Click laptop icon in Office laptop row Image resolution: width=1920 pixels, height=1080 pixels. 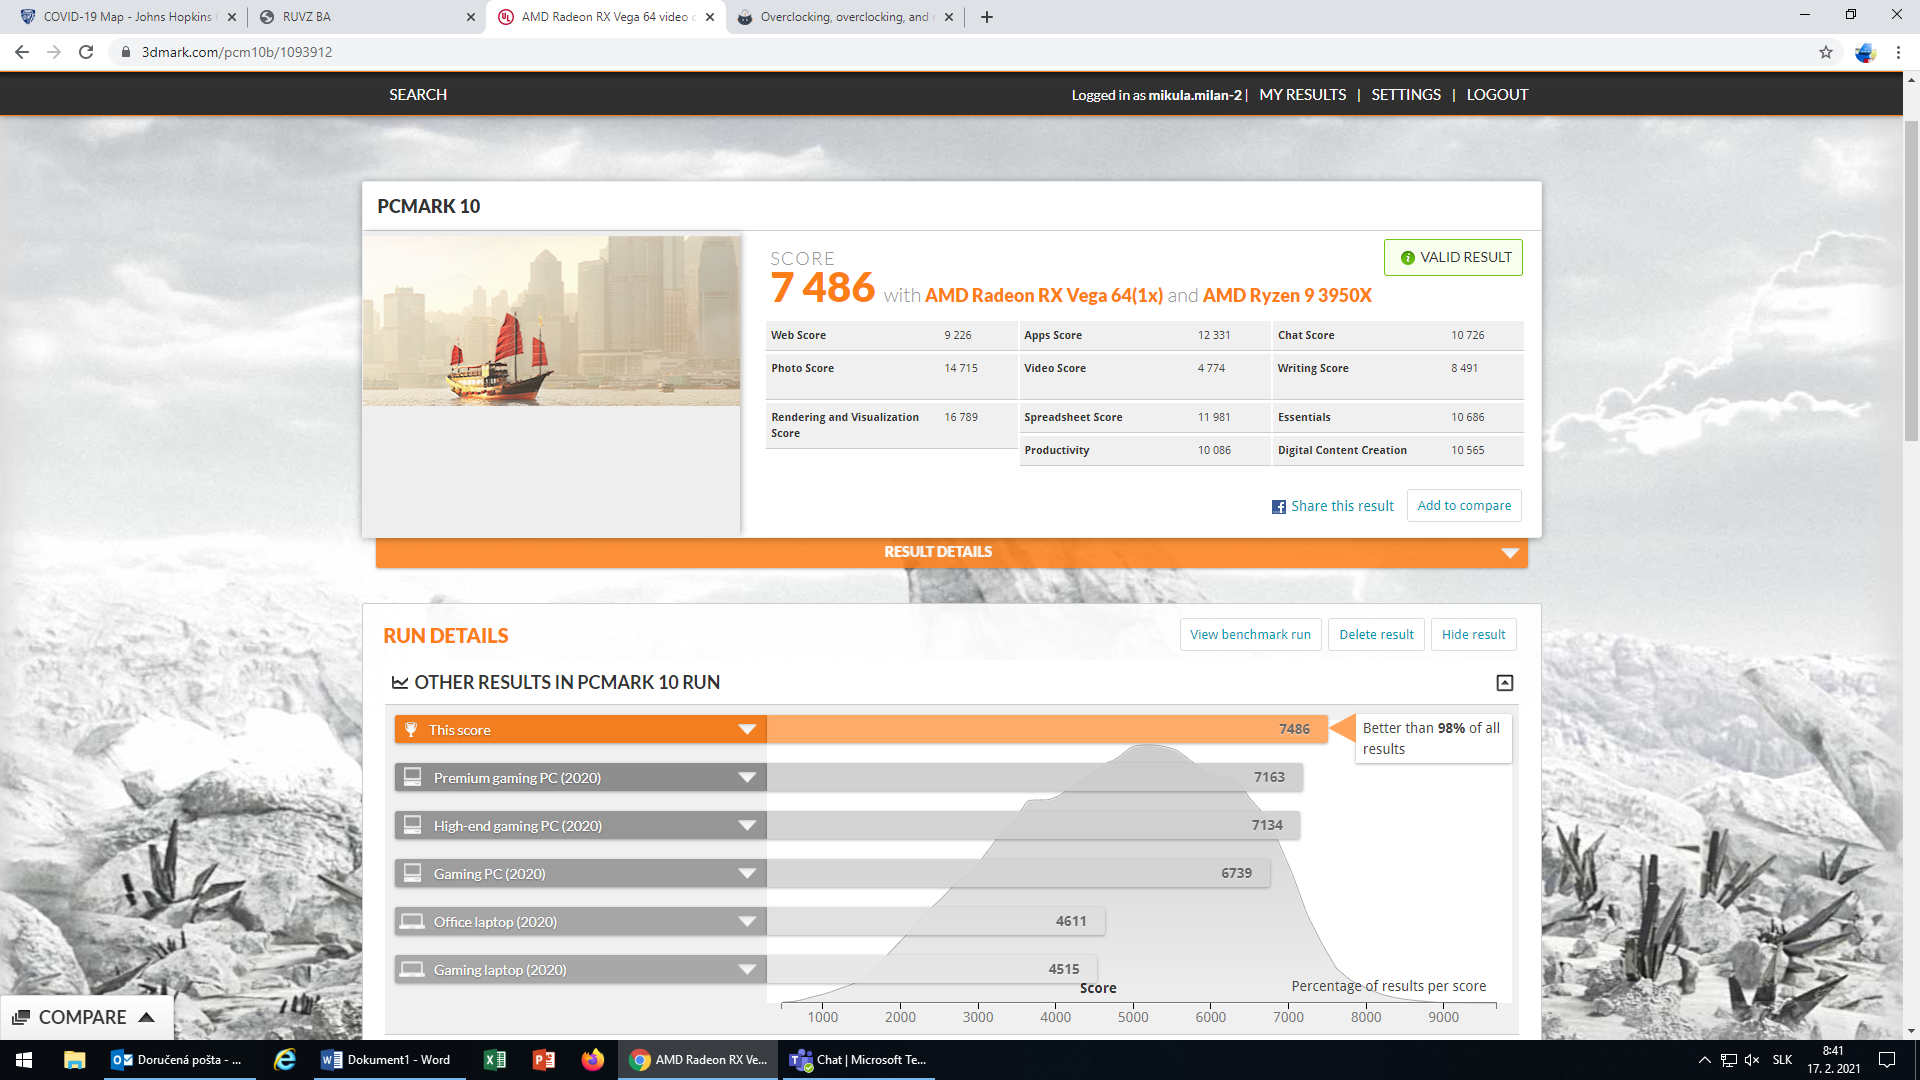click(412, 921)
